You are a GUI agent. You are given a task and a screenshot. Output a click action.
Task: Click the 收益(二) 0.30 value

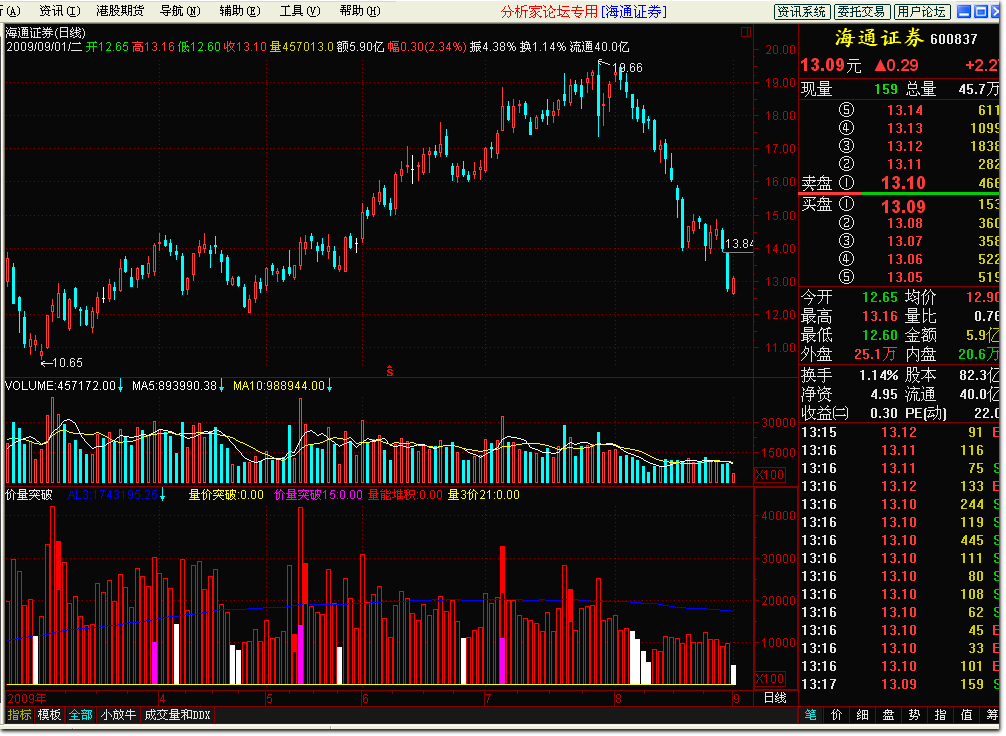click(883, 414)
